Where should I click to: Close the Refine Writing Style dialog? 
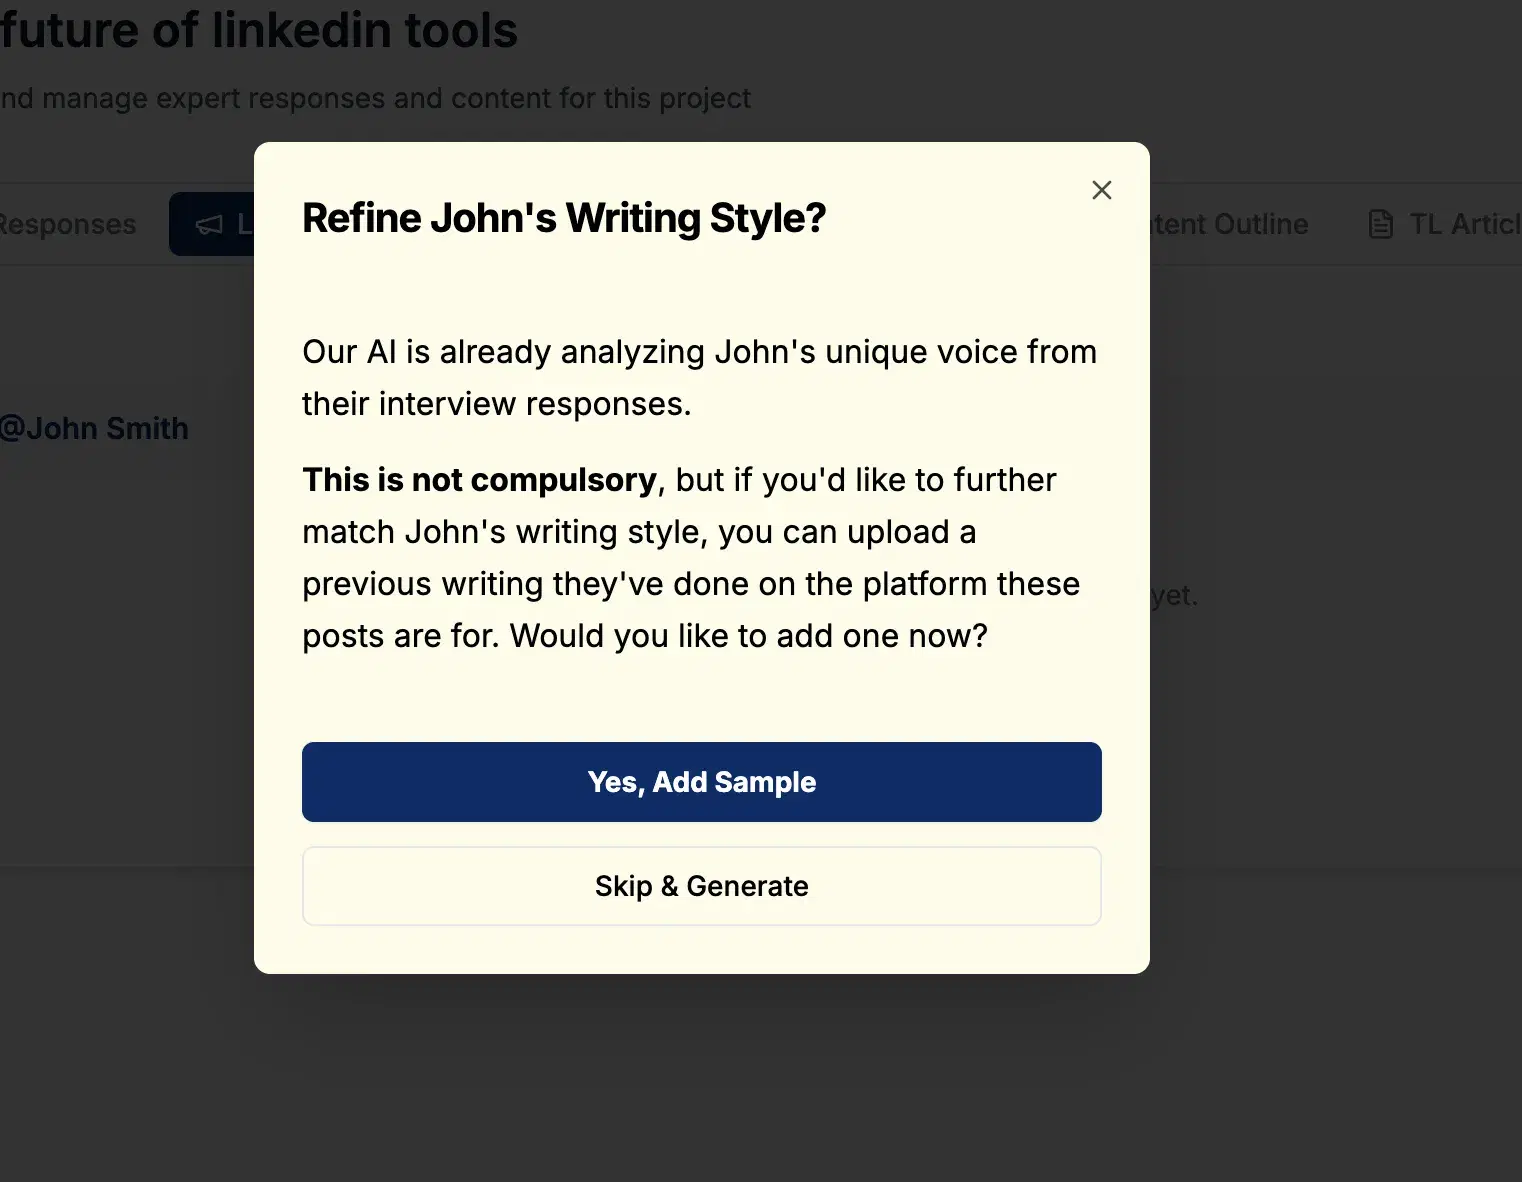pos(1101,190)
